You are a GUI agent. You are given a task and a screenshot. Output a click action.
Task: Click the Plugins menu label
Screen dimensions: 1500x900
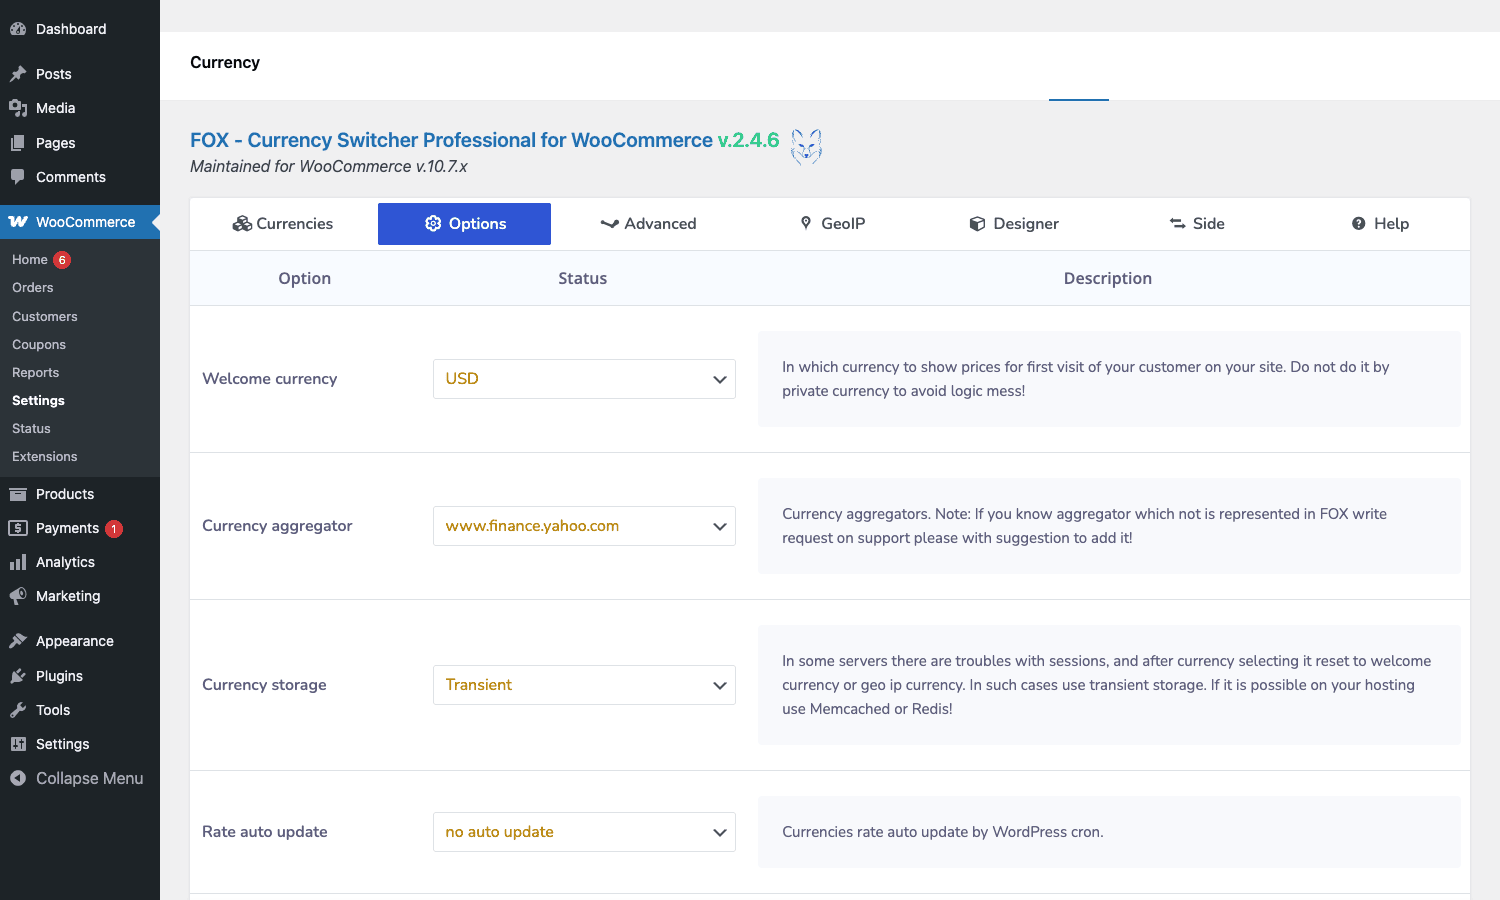point(59,676)
